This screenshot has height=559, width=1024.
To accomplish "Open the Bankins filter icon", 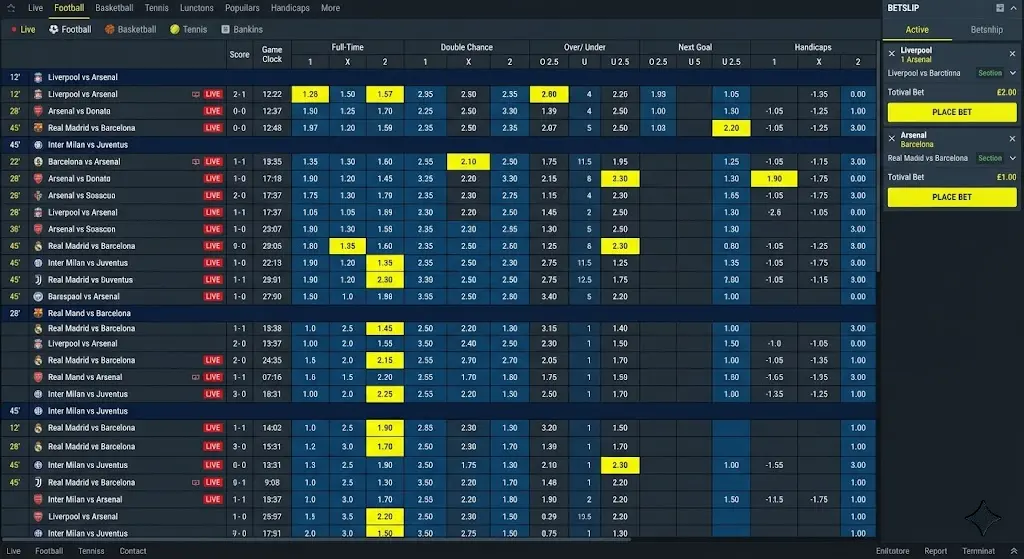I will pyautogui.click(x=225, y=29).
